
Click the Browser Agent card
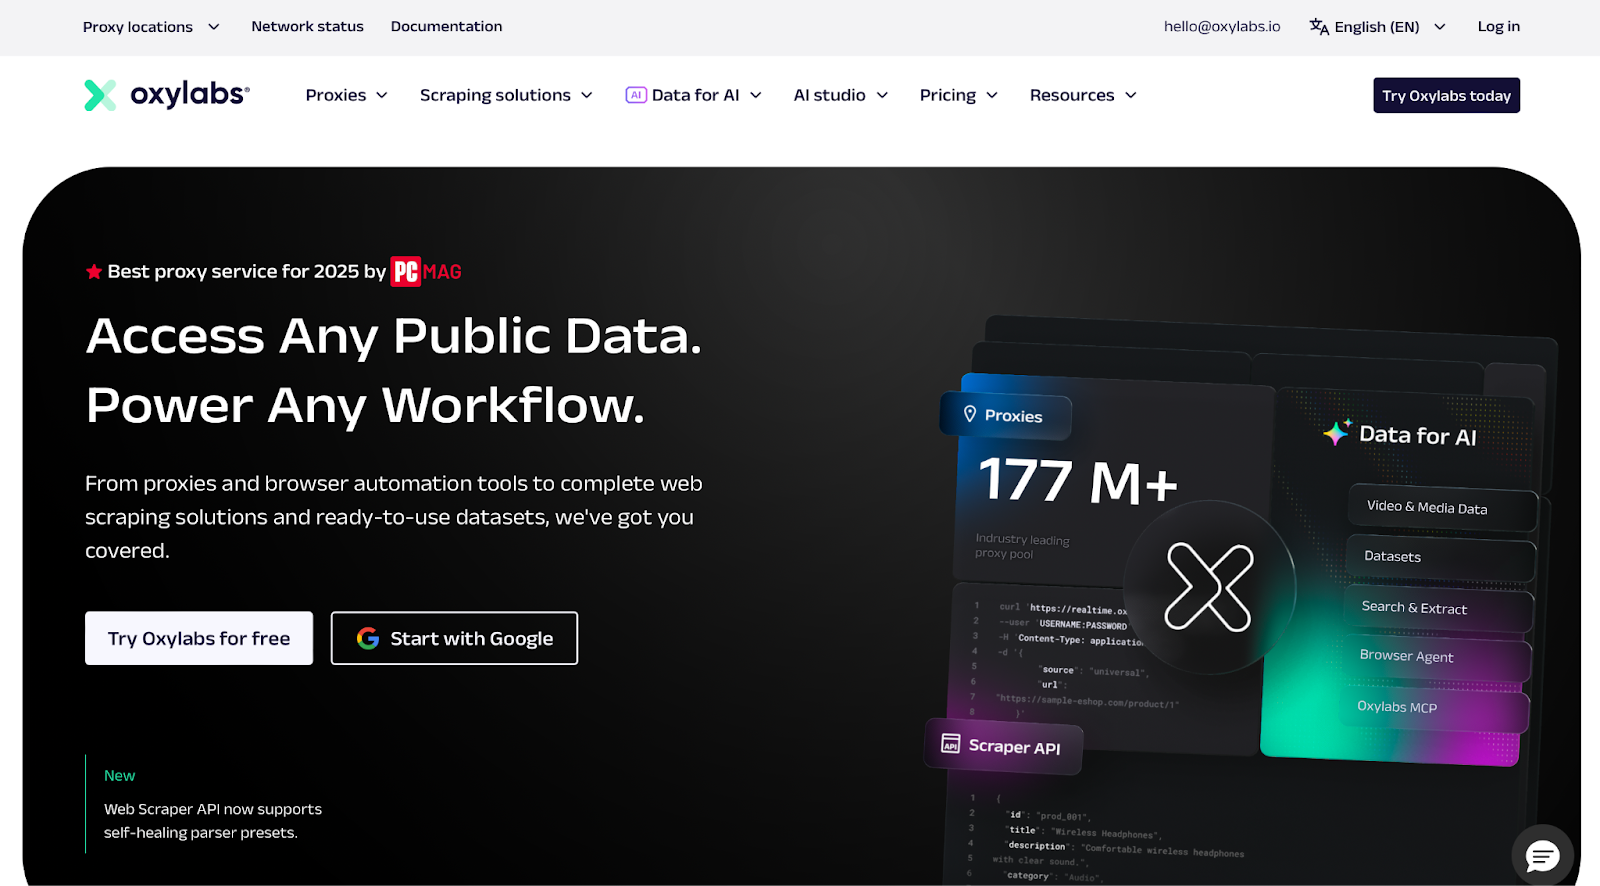click(x=1436, y=657)
